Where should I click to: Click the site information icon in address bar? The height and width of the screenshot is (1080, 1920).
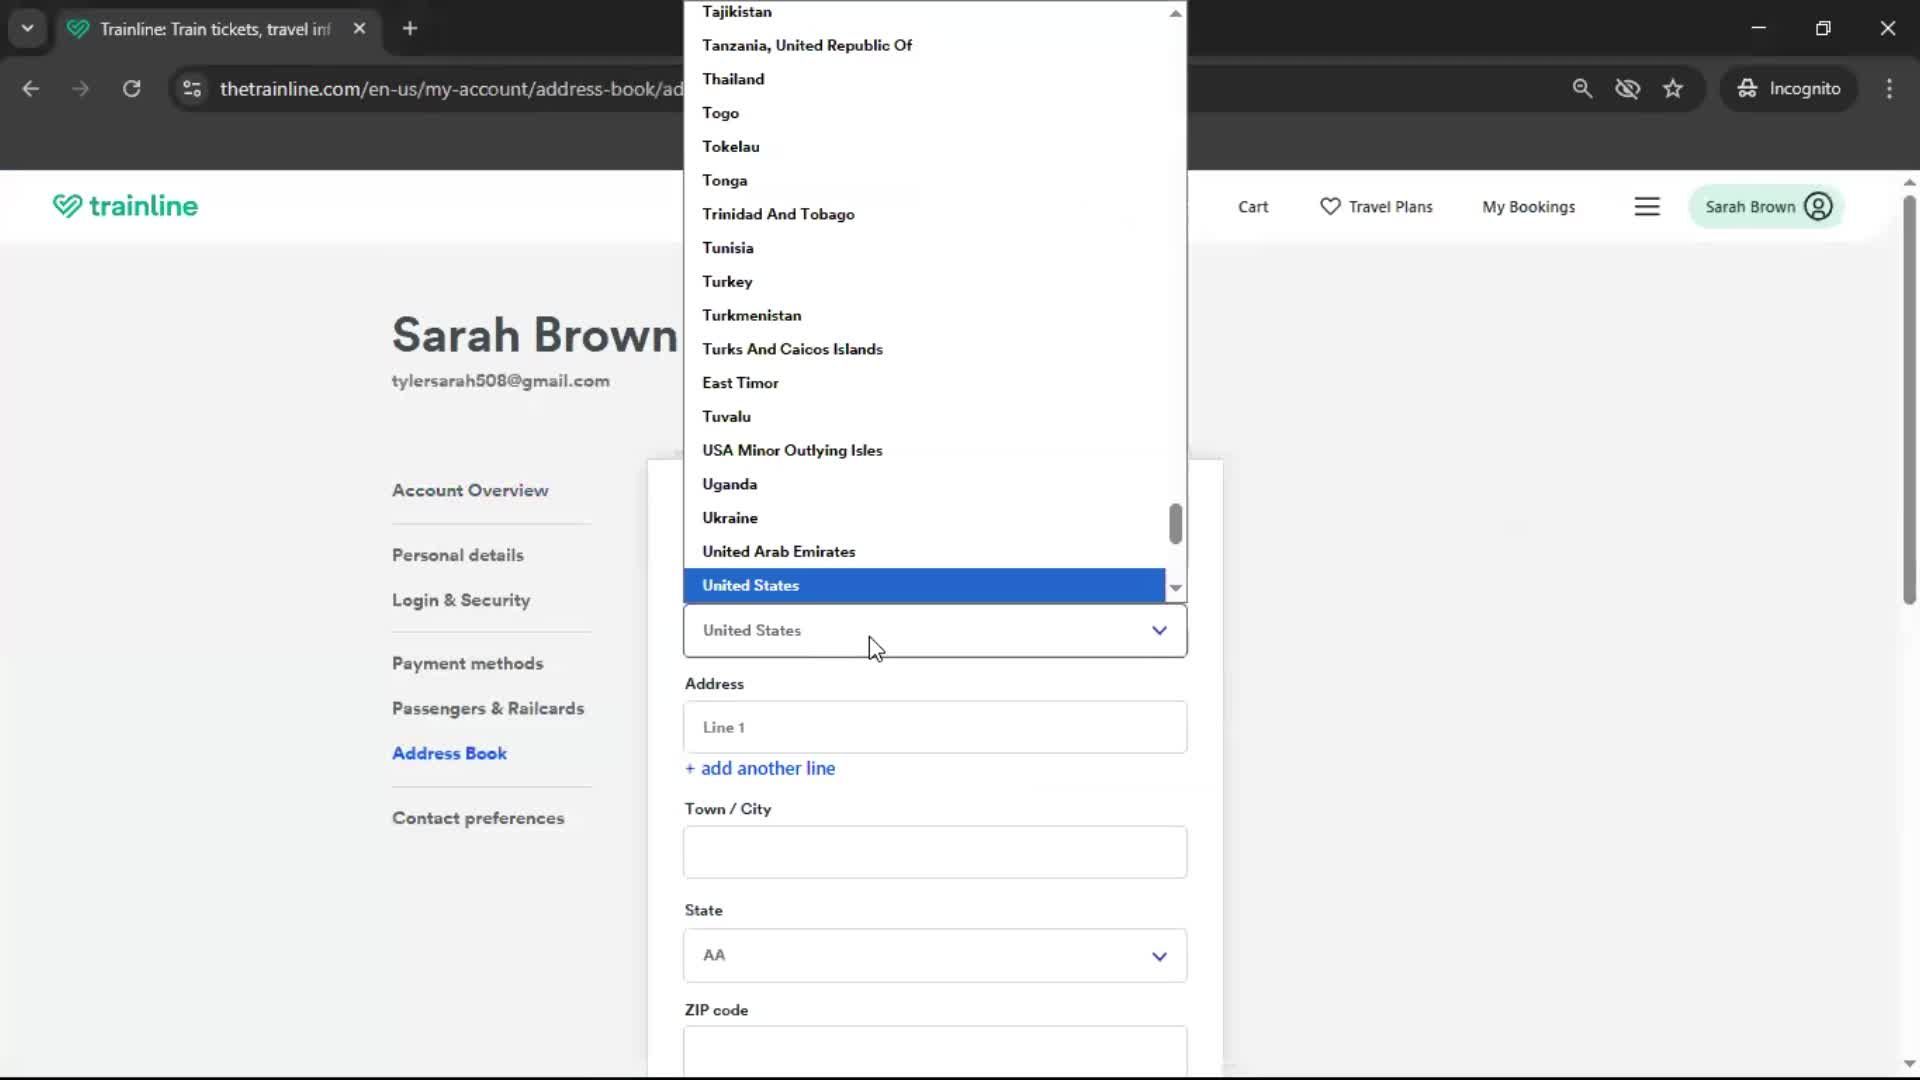(x=191, y=88)
